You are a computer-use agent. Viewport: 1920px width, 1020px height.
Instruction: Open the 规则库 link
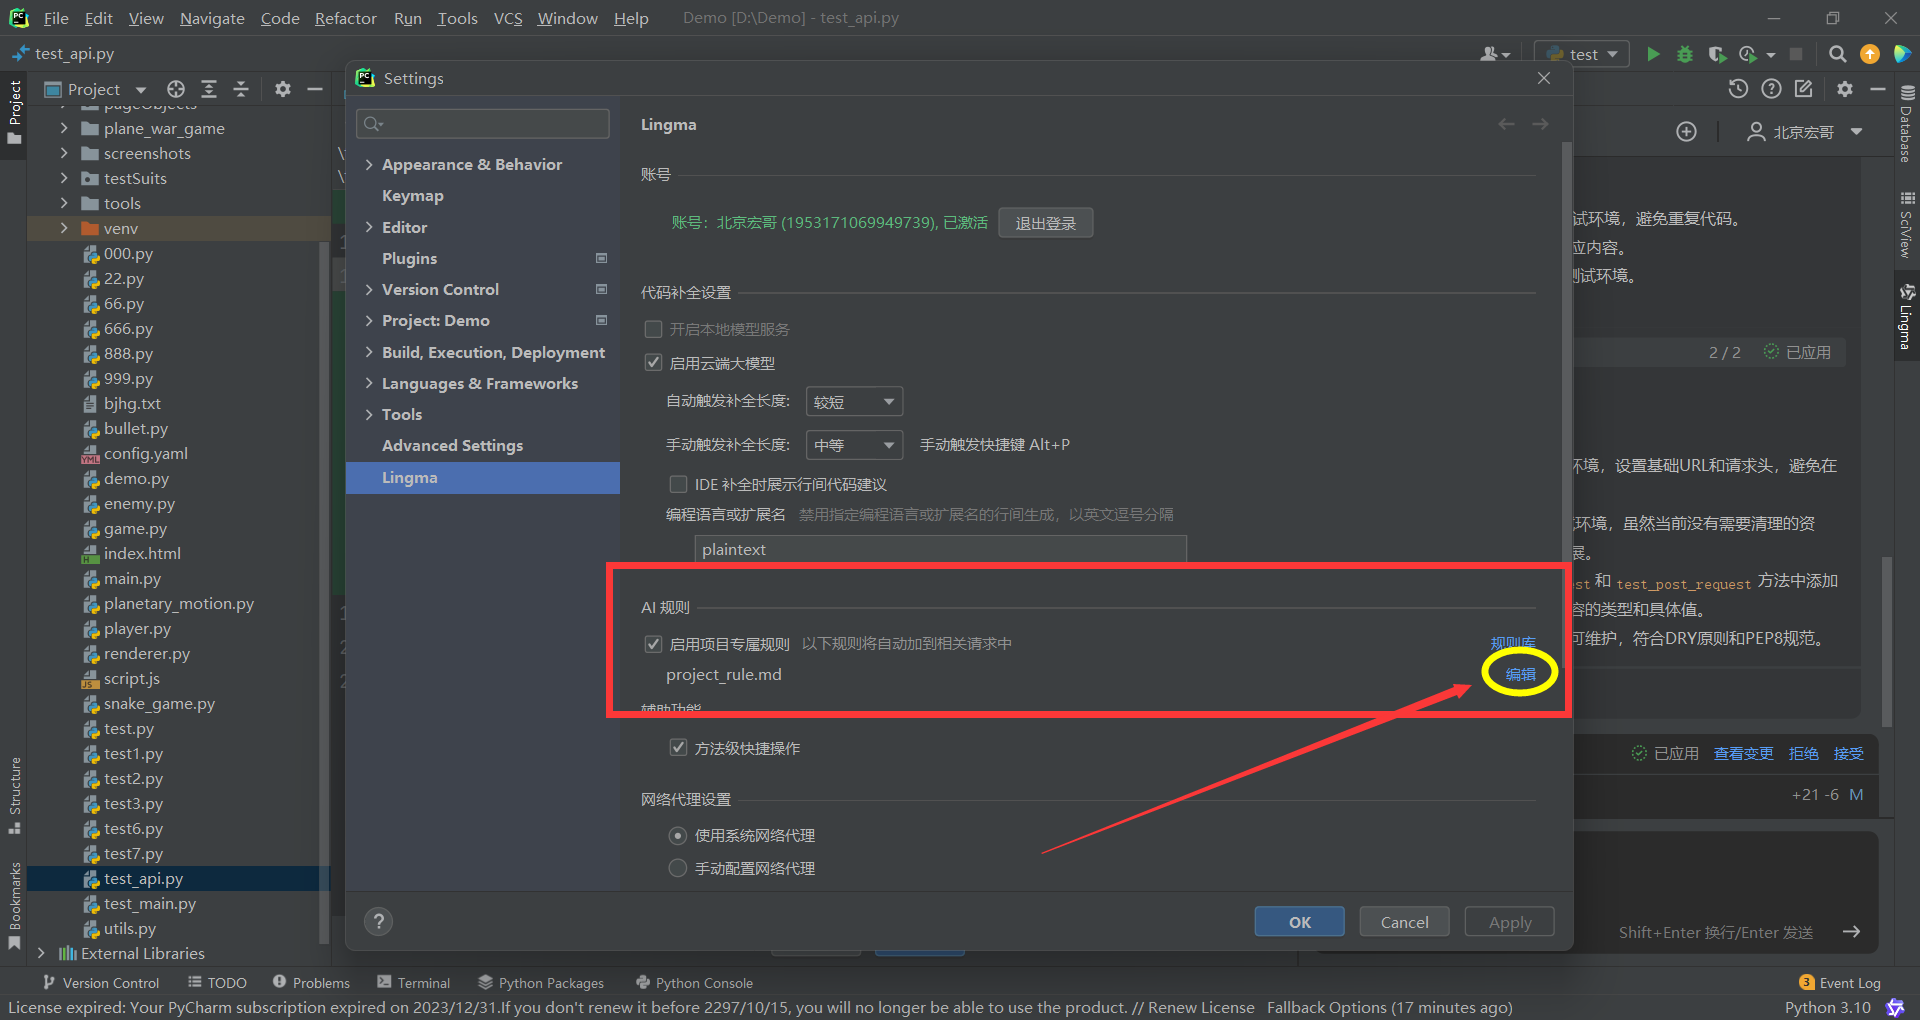click(x=1513, y=643)
